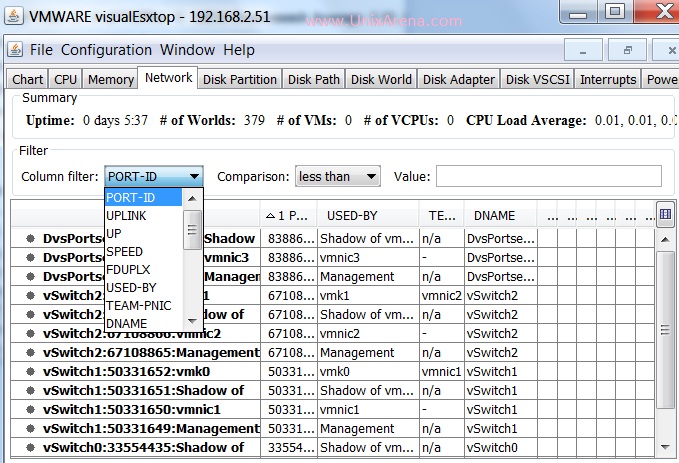Click the bullet icon of vSwitch0:33554435:Shadow of row
This screenshot has width=679, height=463.
pos(30,447)
